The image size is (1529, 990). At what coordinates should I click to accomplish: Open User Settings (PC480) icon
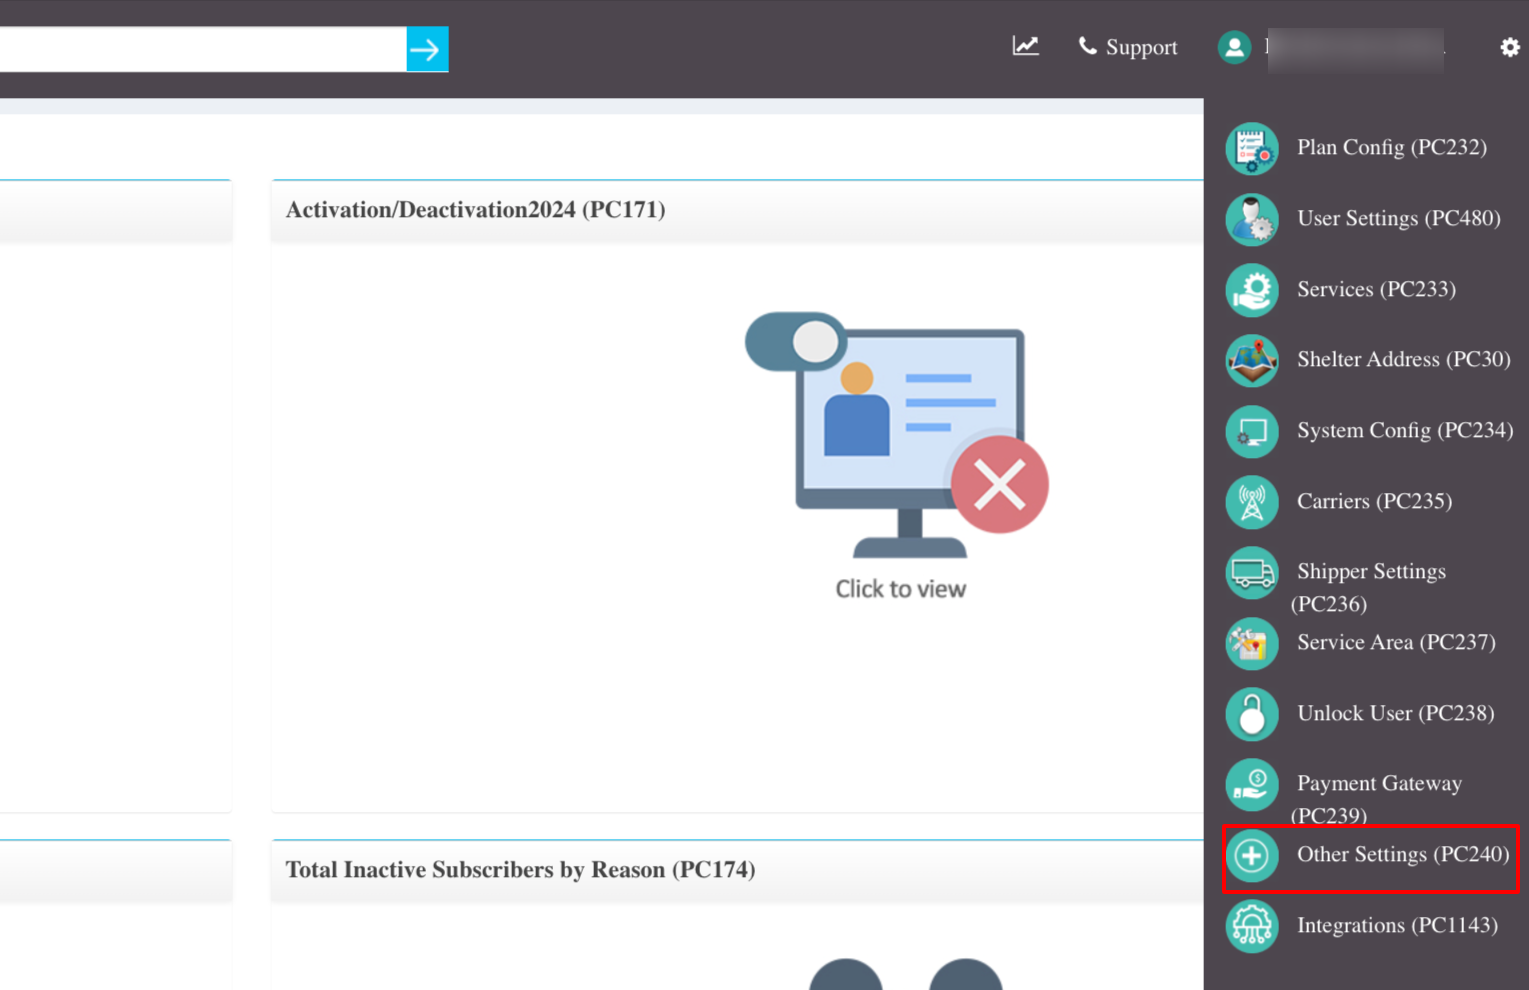[1252, 219]
